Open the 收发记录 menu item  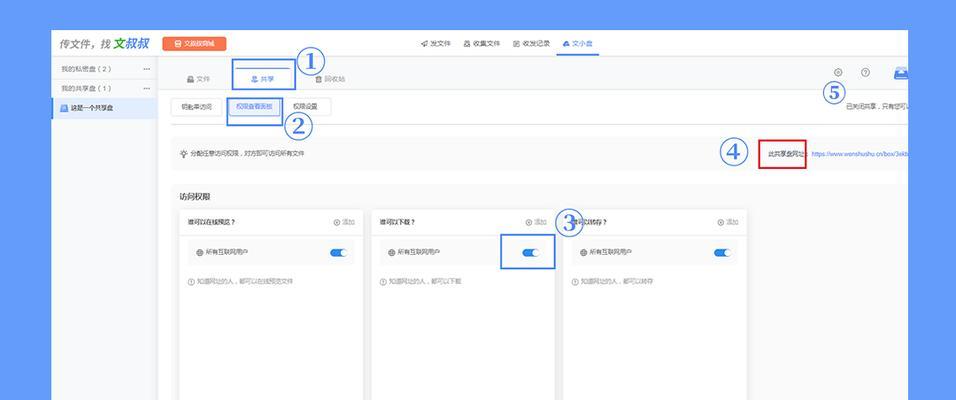(x=532, y=44)
